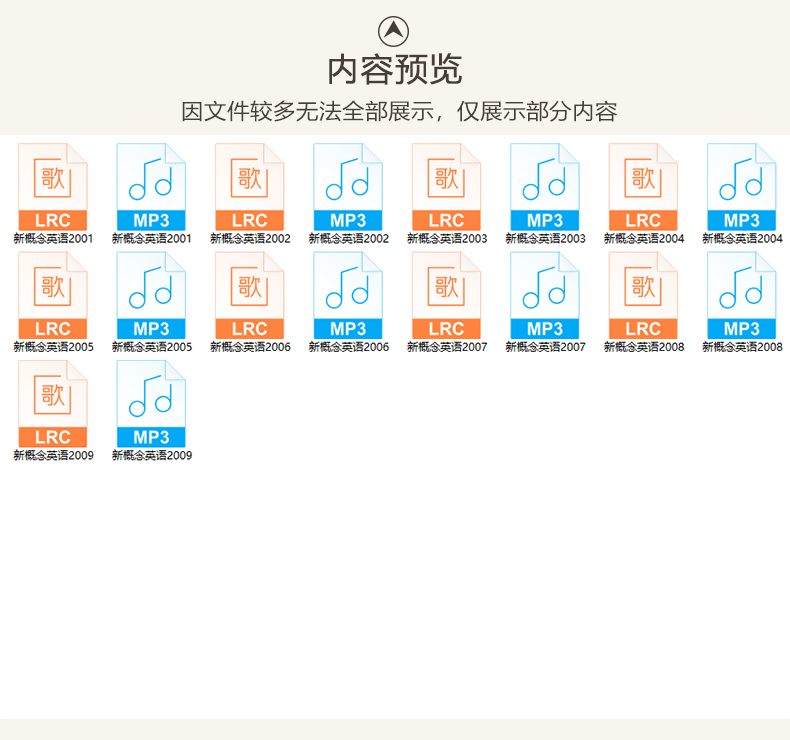The image size is (790, 740).
Task: Select the MP3 icon for 新概念英语2006
Action: click(348, 295)
